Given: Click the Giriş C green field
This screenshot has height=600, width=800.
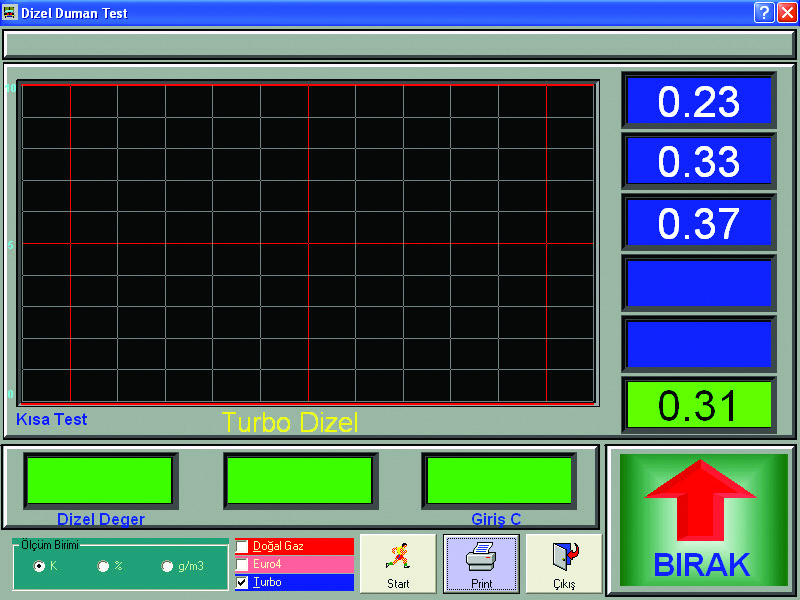Looking at the screenshot, I should tap(497, 481).
